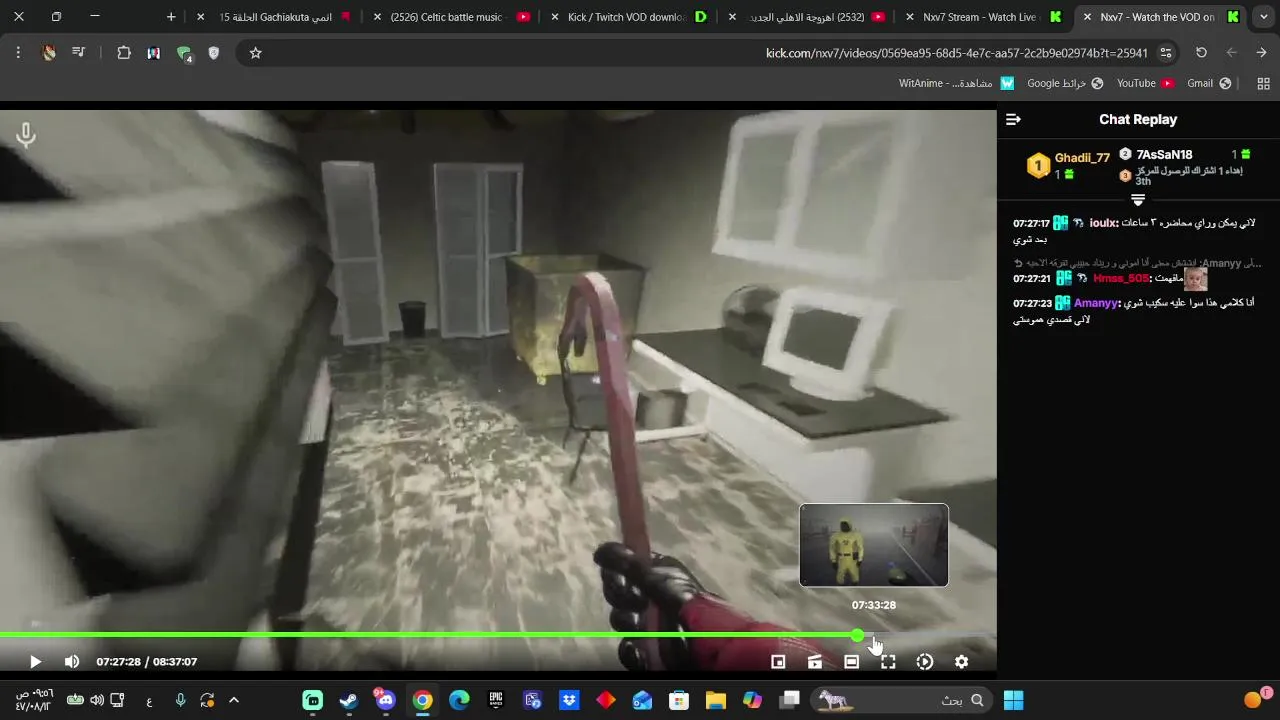Image resolution: width=1280 pixels, height=720 pixels.
Task: Click the green shield extension with badge
Action: pyautogui.click(x=184, y=54)
